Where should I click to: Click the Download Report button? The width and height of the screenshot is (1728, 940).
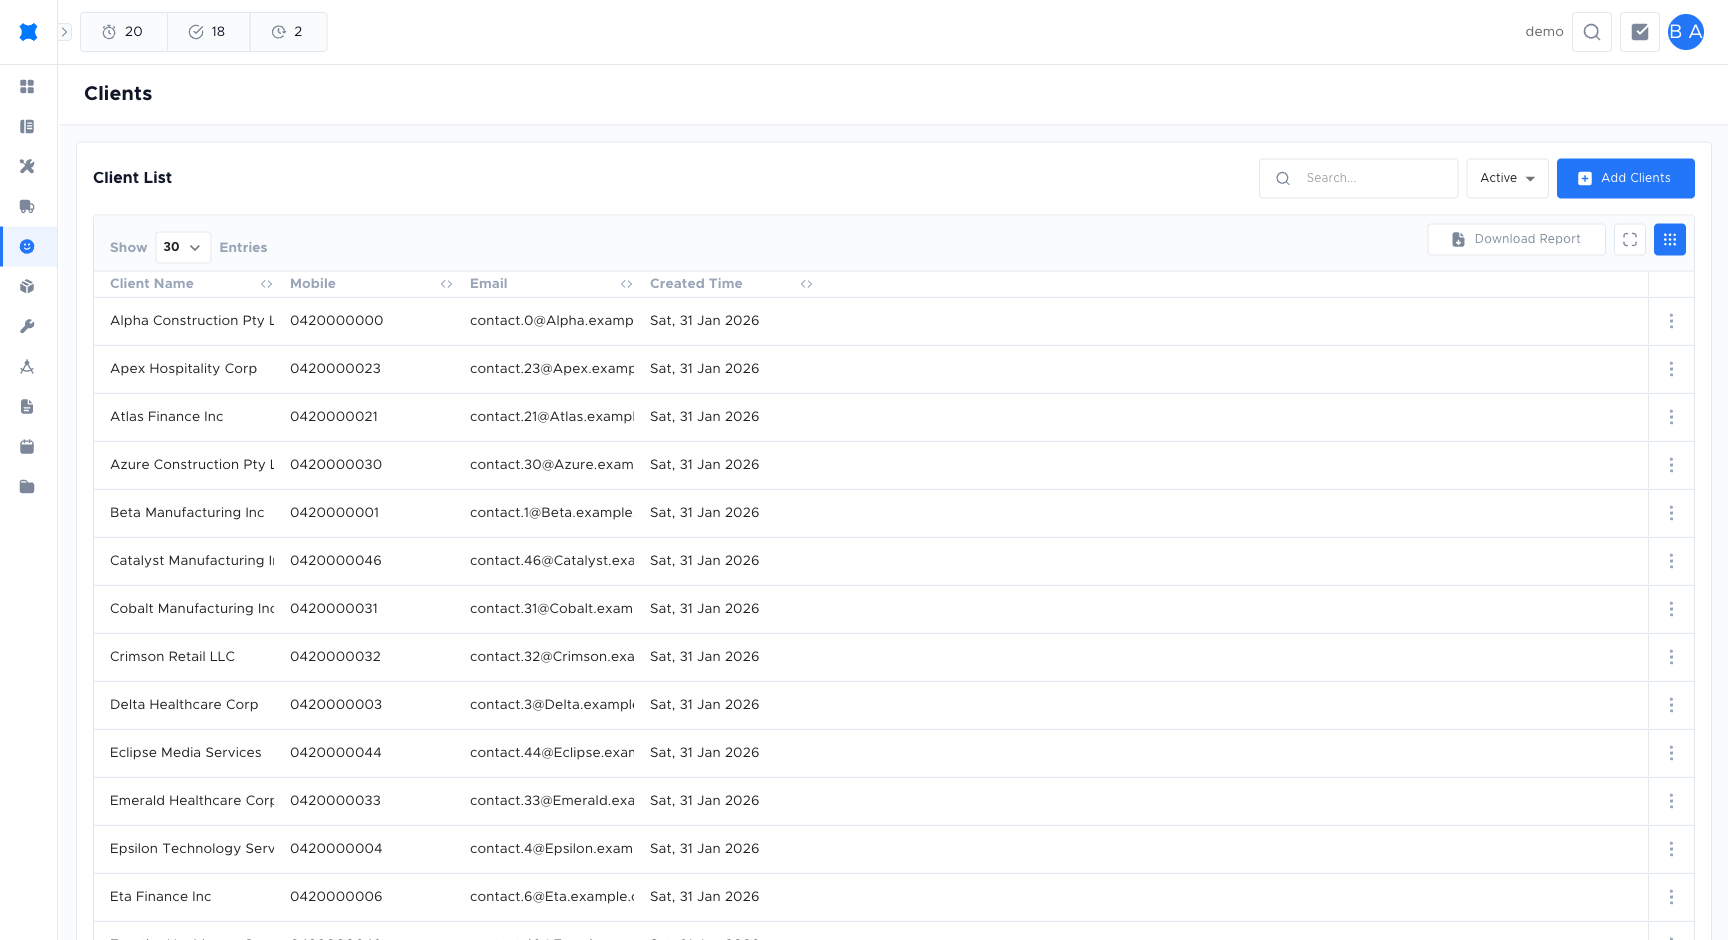click(1516, 239)
